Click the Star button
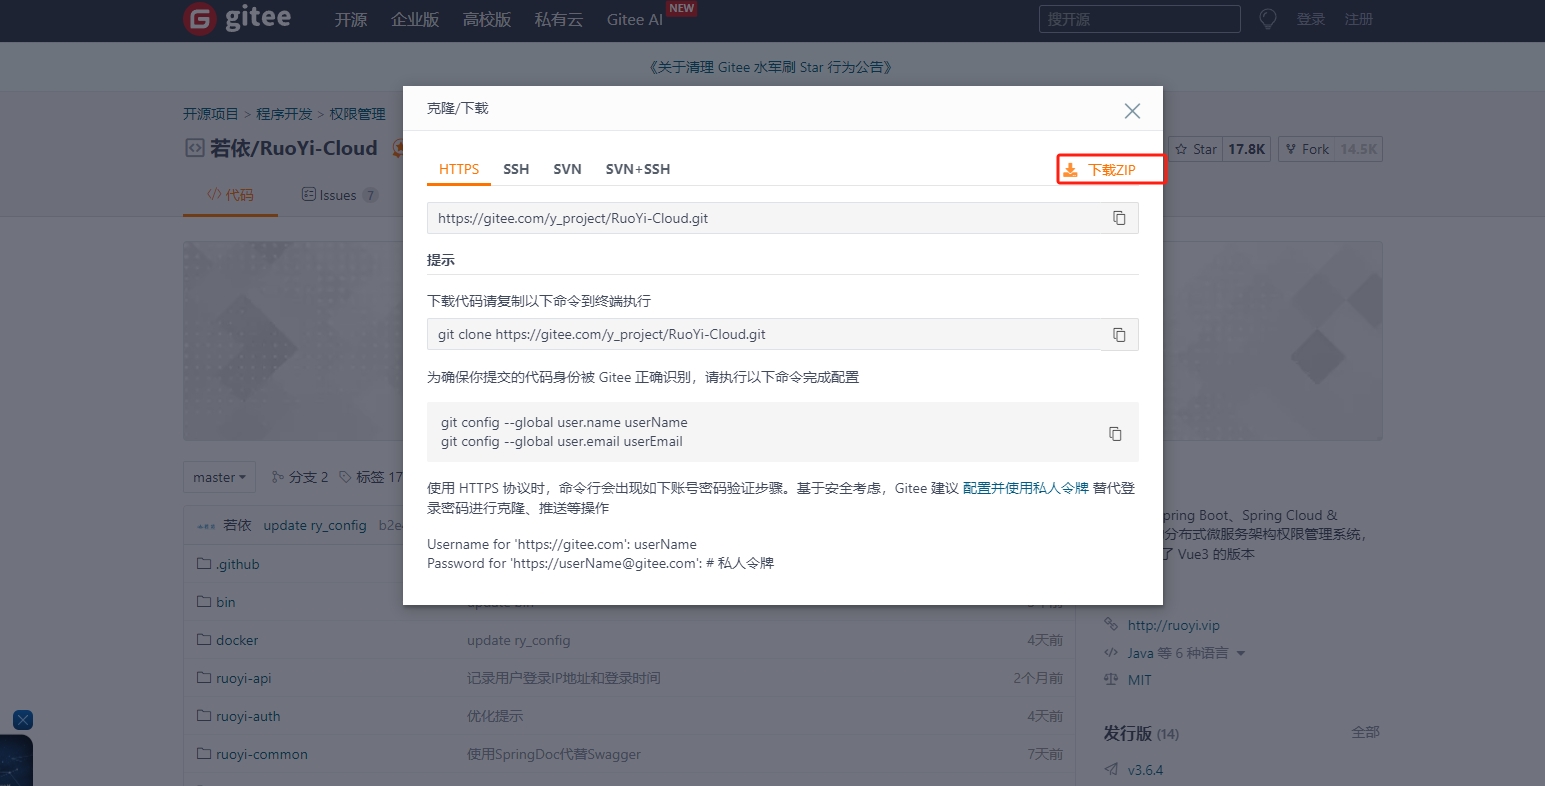This screenshot has width=1545, height=786. [x=1195, y=149]
